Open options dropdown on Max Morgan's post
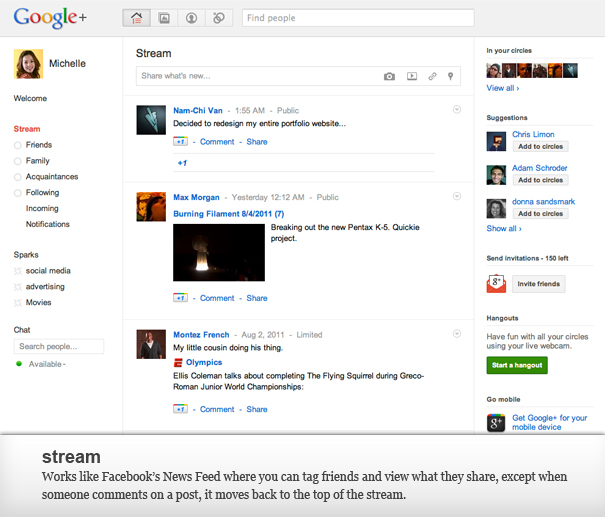The width and height of the screenshot is (605, 517). 456,196
